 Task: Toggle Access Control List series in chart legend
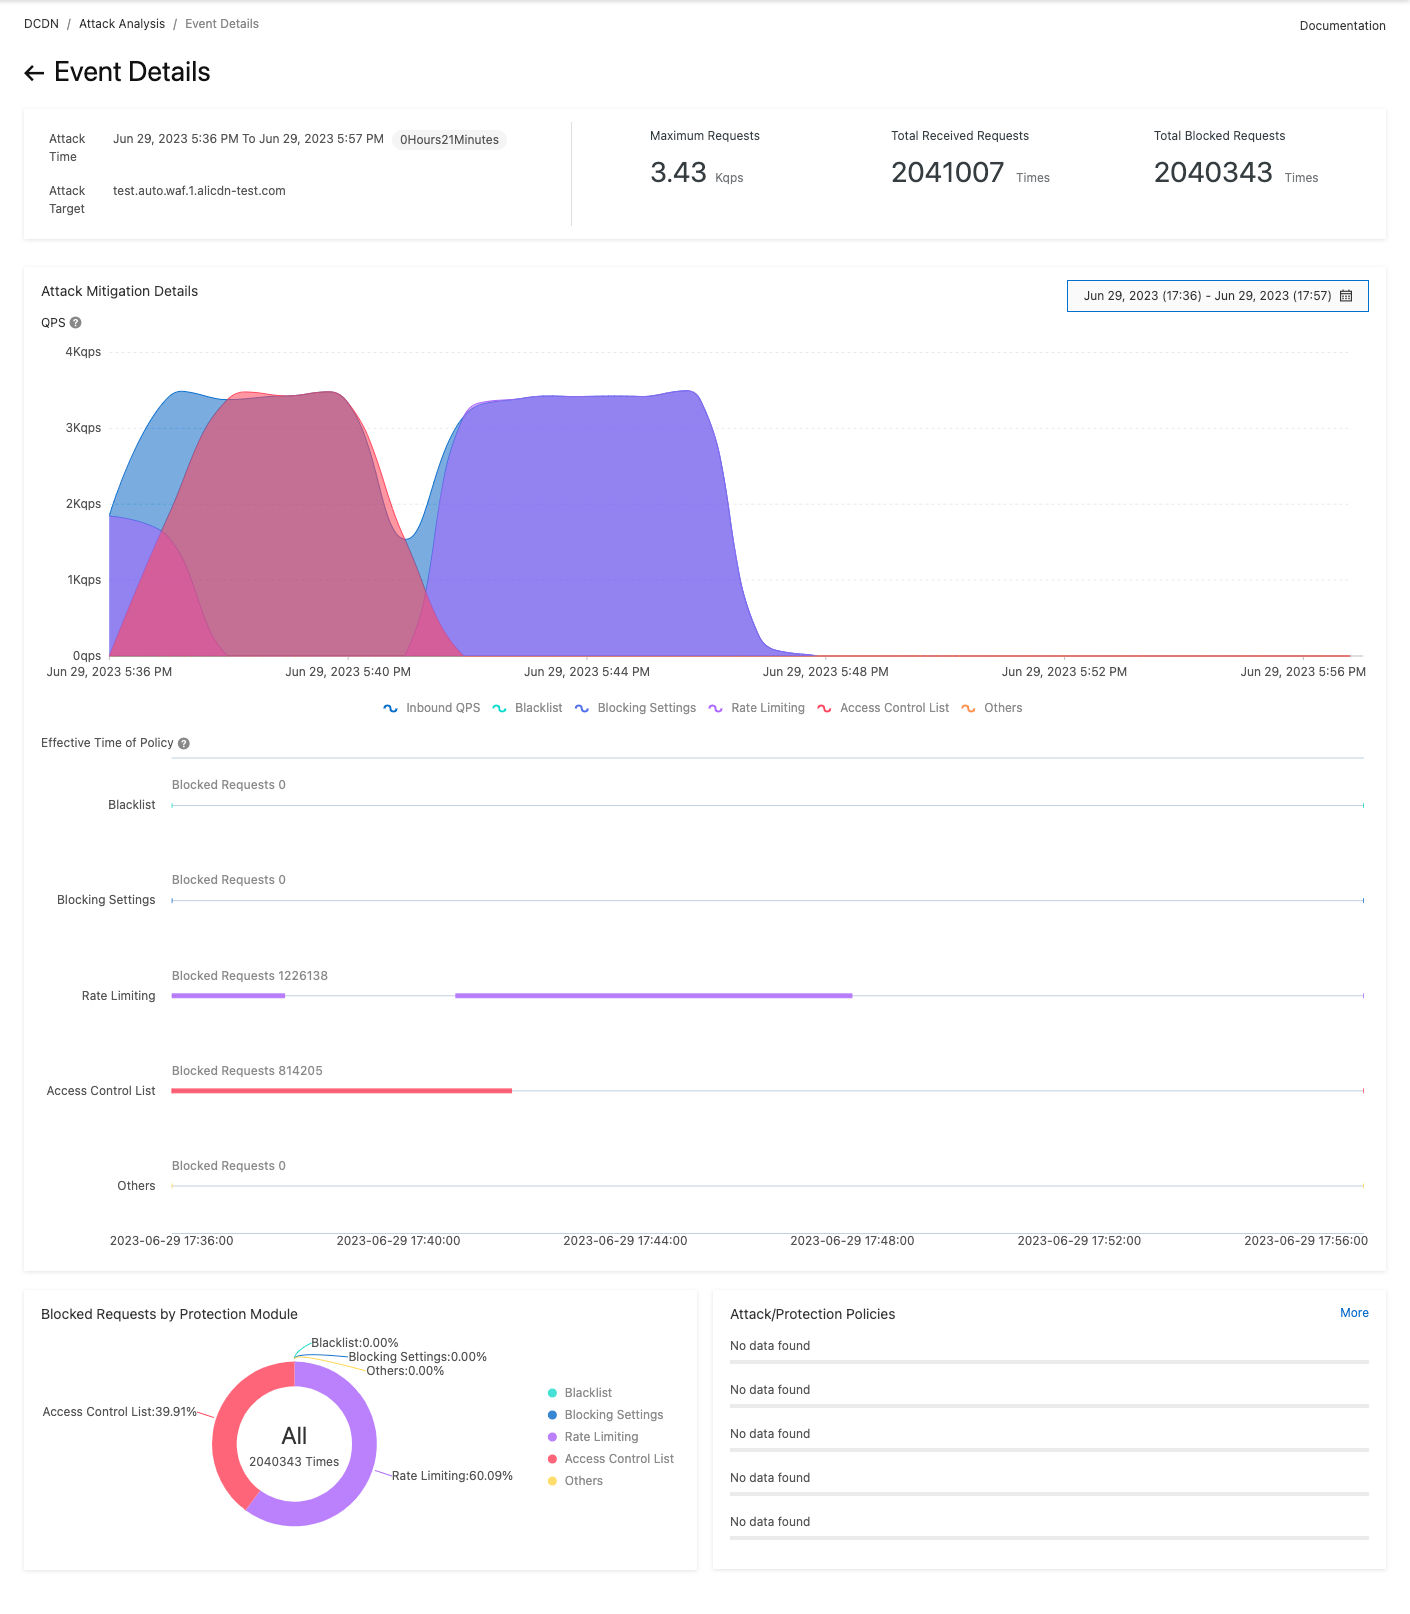(883, 708)
